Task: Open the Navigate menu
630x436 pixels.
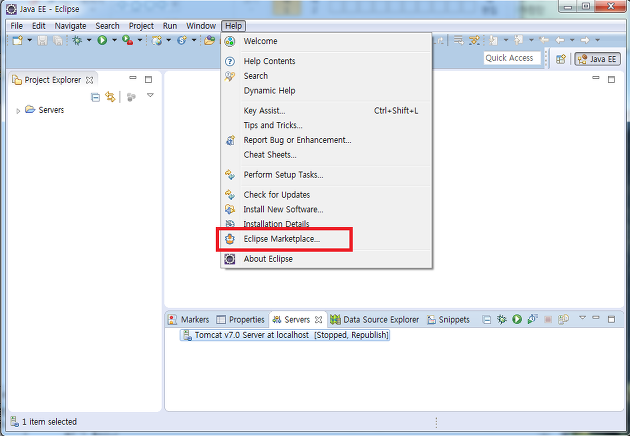Action: 70,26
